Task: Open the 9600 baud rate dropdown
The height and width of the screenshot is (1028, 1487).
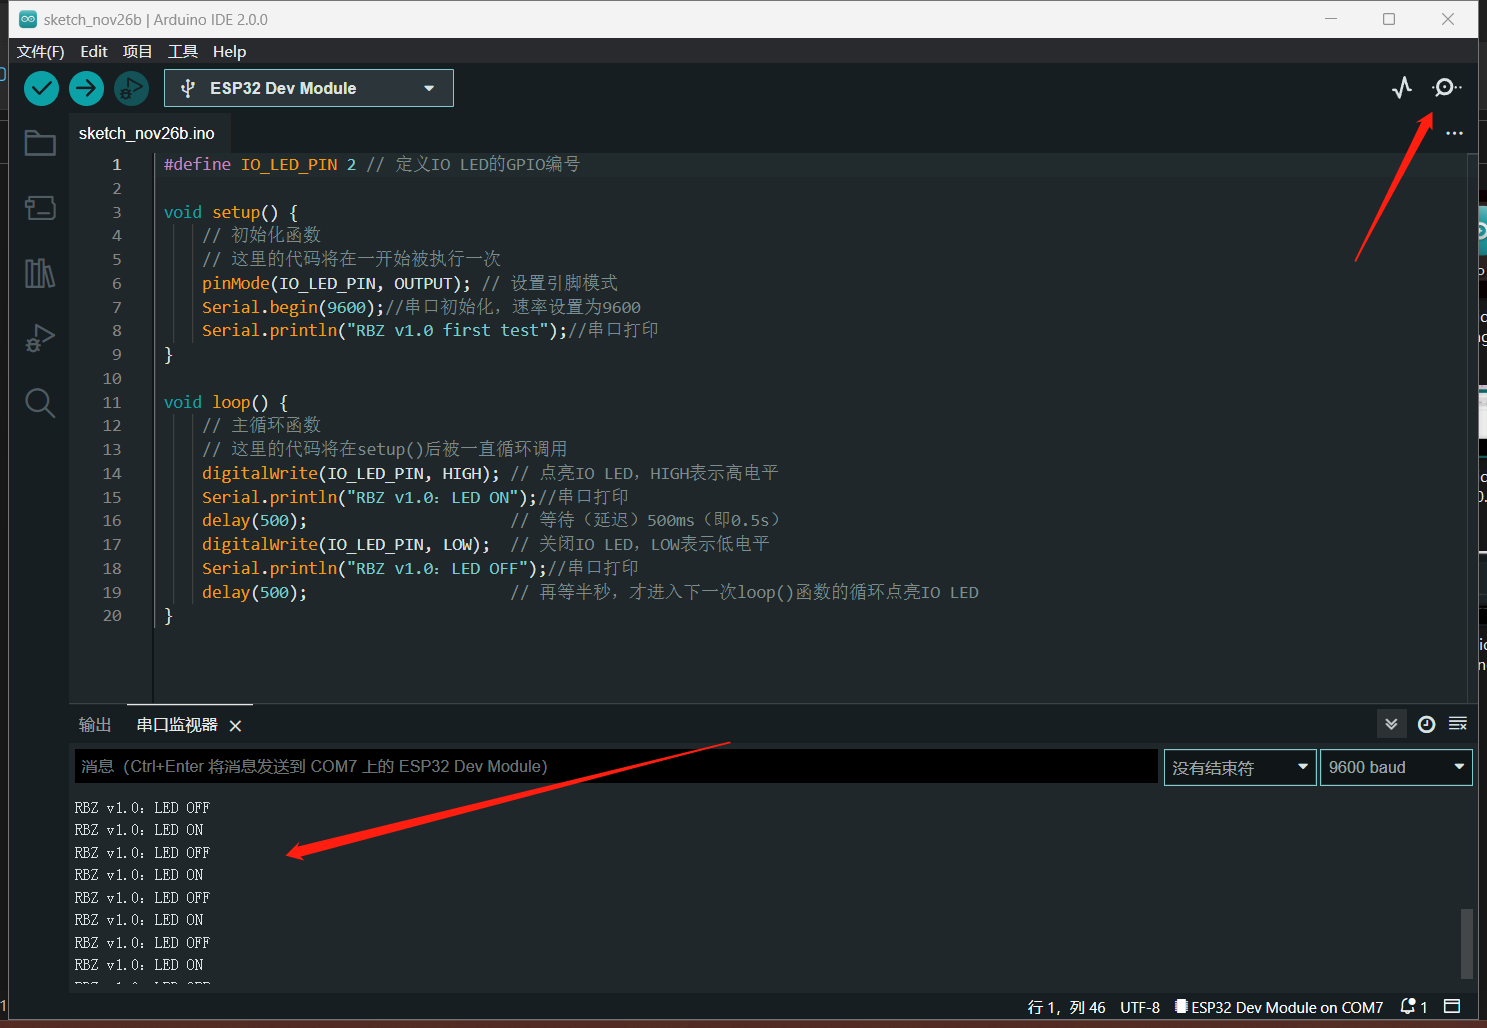Action: pos(1396,767)
